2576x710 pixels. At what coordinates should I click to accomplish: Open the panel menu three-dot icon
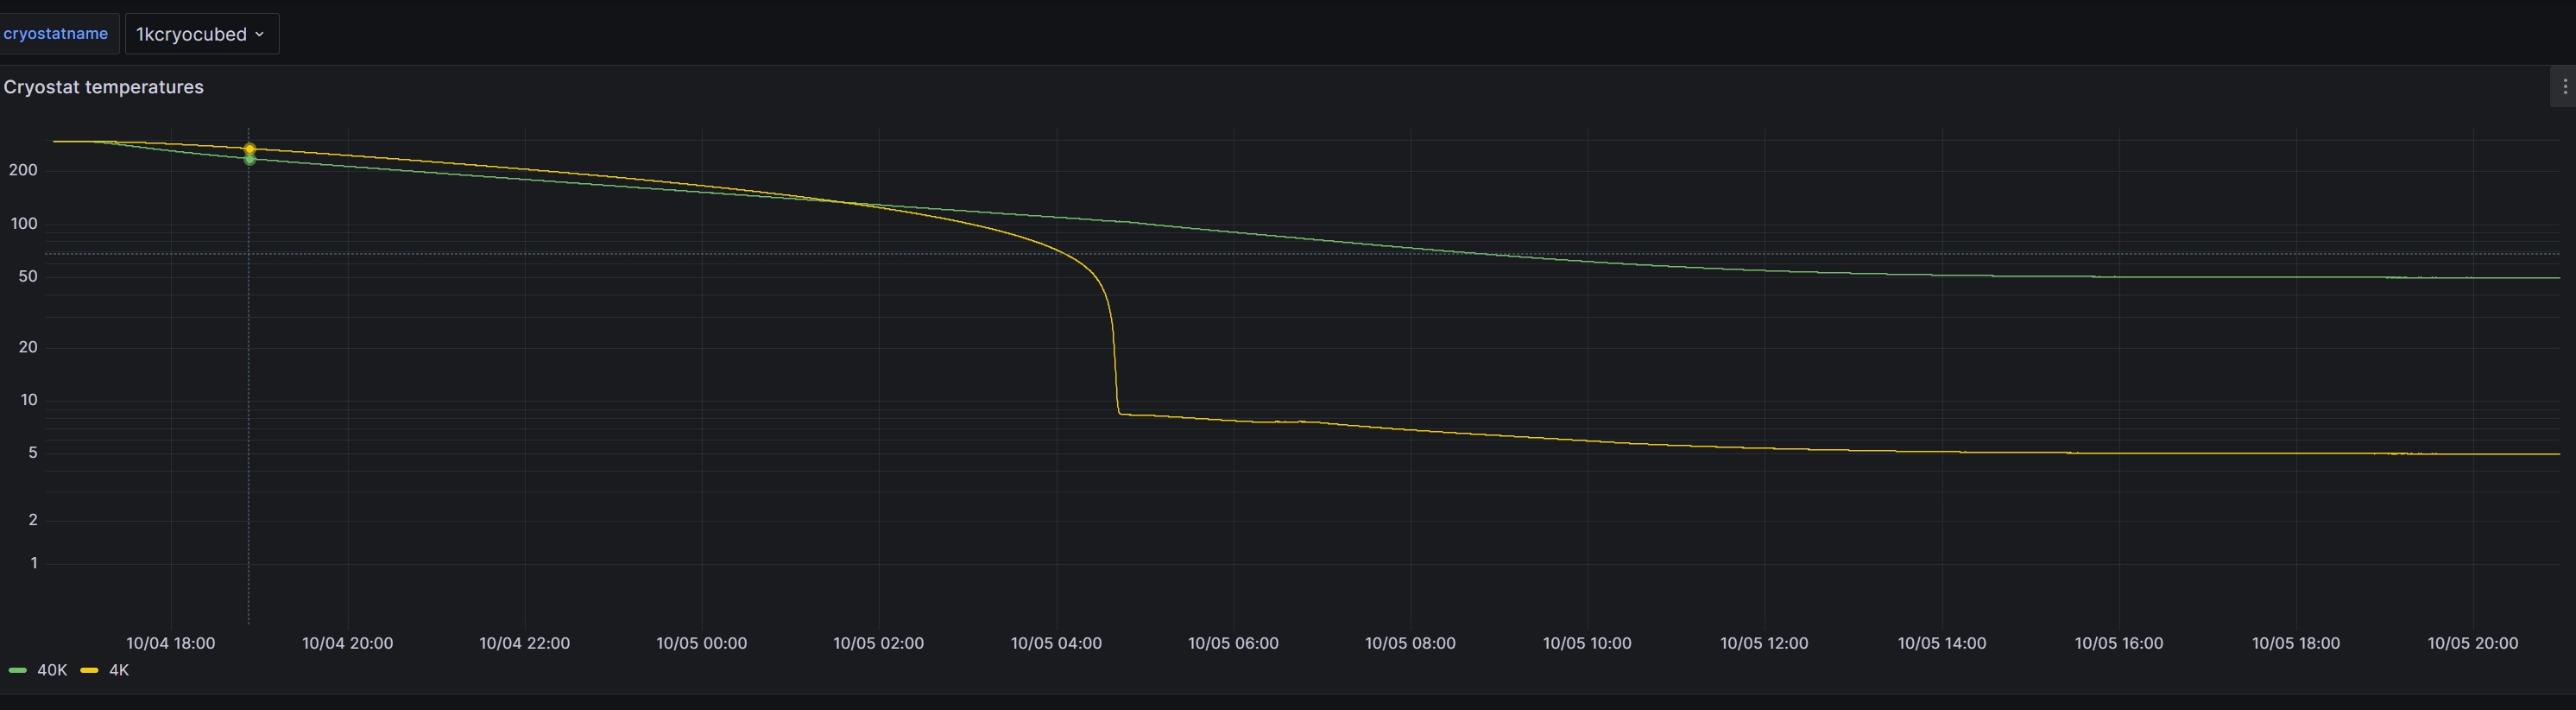(x=2564, y=87)
